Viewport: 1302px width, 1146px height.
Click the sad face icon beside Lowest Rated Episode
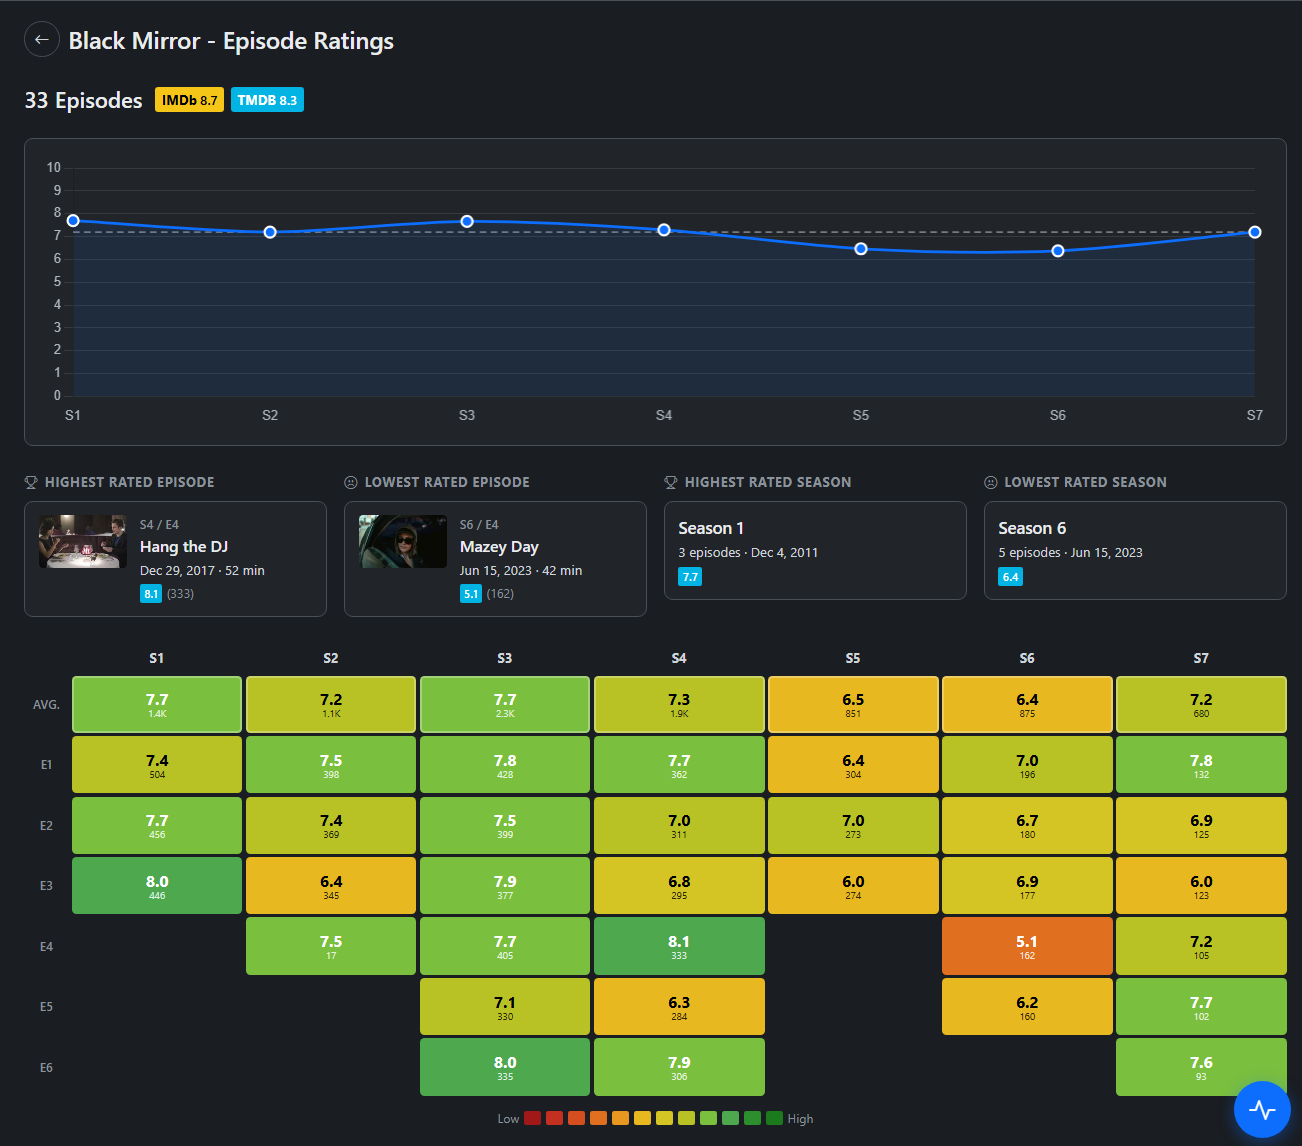351,482
